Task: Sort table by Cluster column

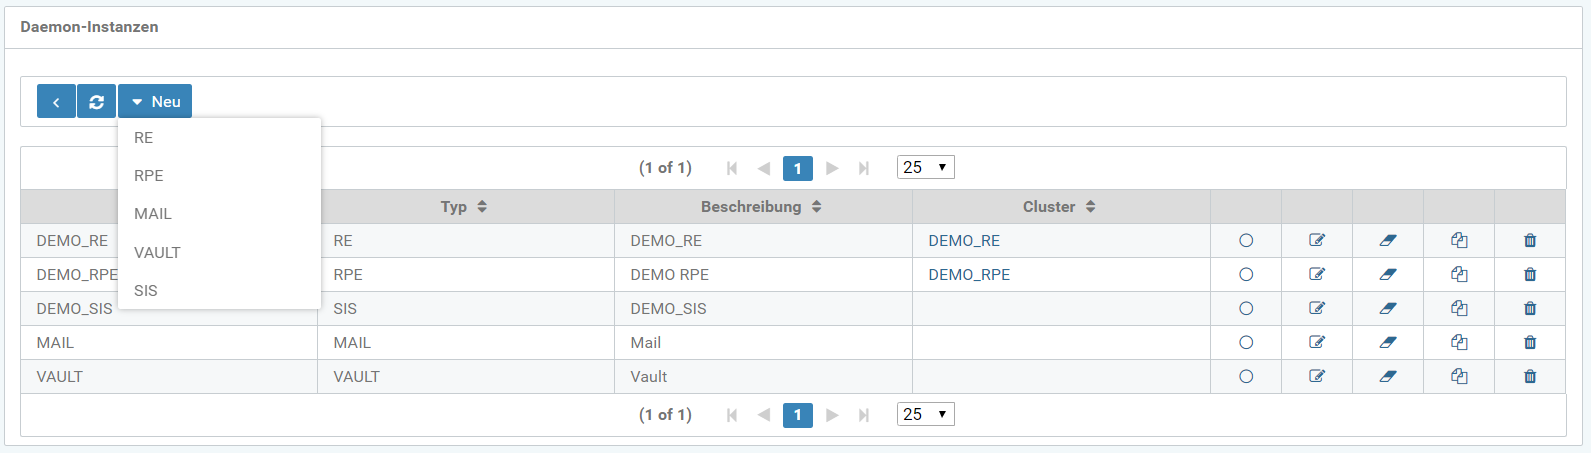Action: (x=1059, y=207)
